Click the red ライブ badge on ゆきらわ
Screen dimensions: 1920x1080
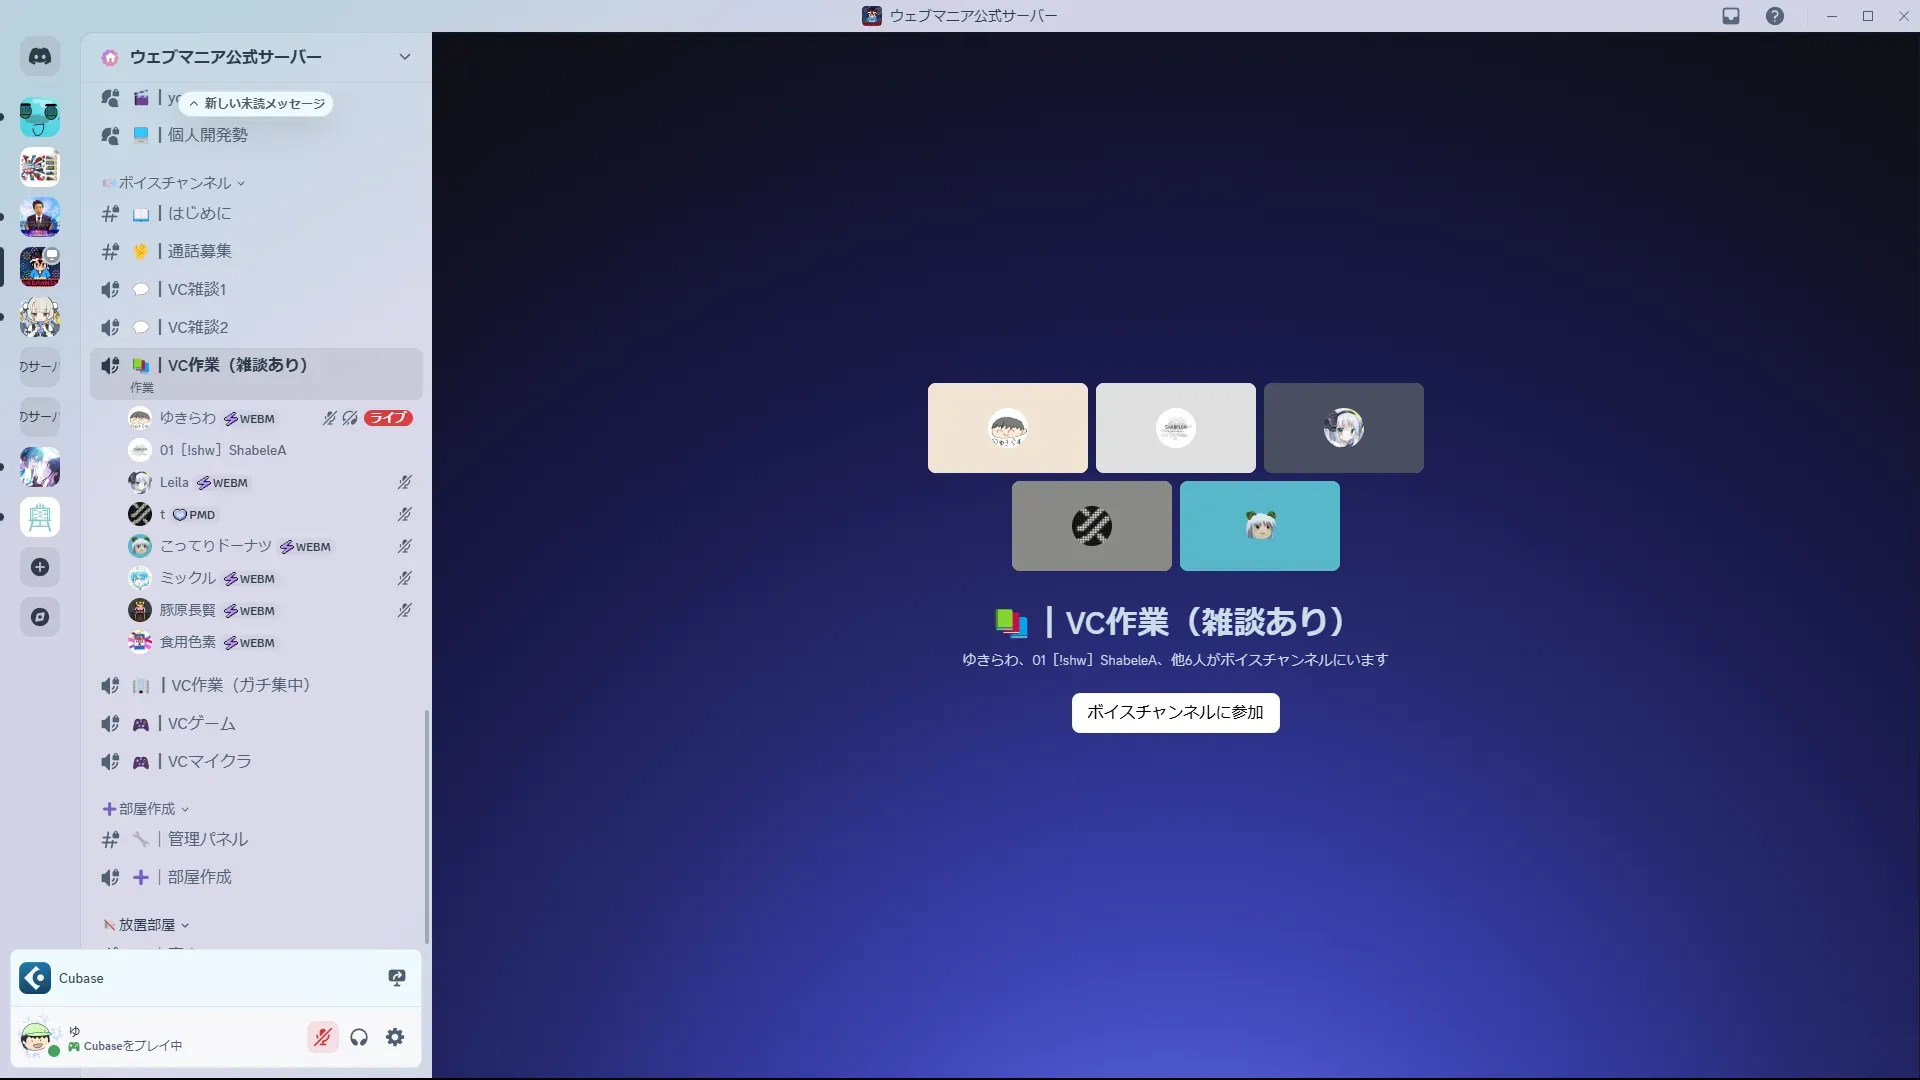tap(388, 418)
